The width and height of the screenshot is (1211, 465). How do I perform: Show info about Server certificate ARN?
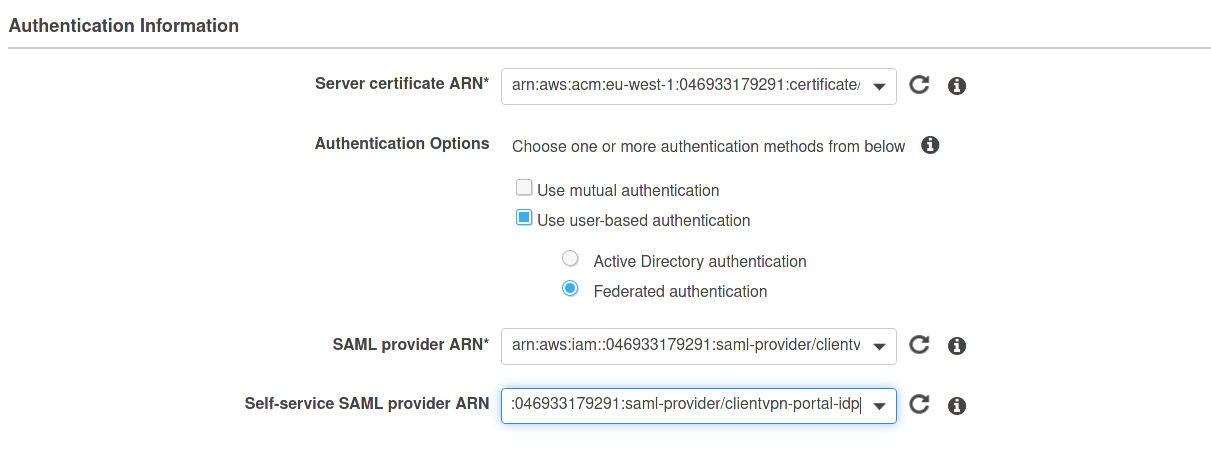pyautogui.click(x=956, y=86)
